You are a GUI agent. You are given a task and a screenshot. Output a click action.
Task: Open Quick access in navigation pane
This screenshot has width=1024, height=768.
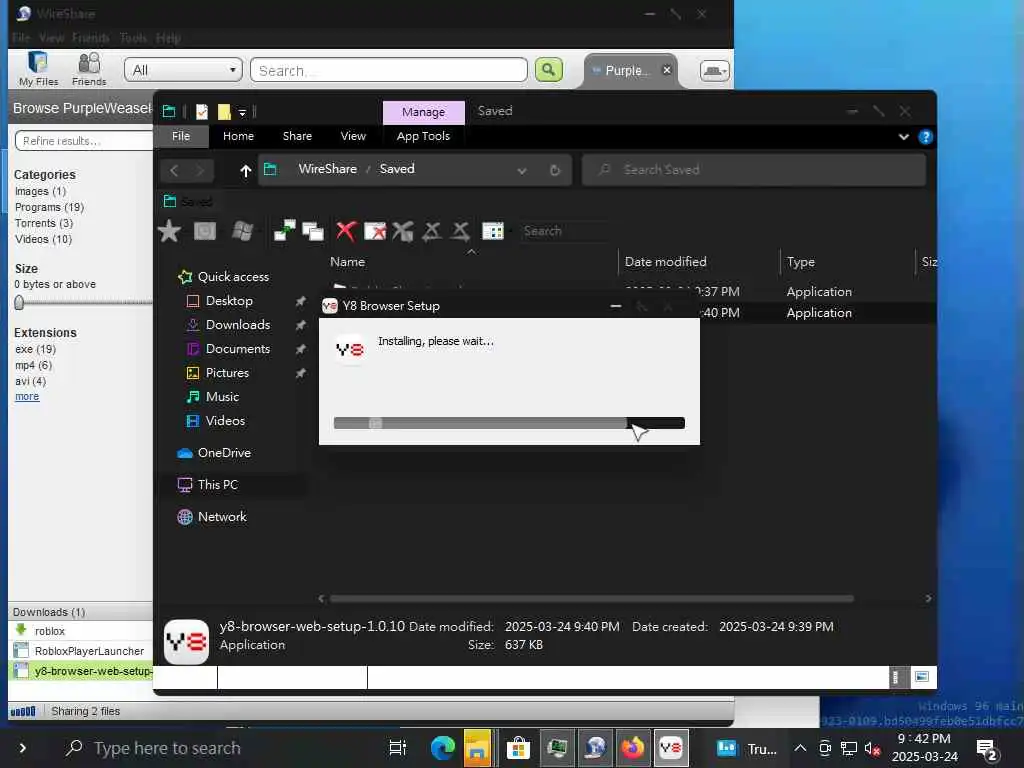233,277
